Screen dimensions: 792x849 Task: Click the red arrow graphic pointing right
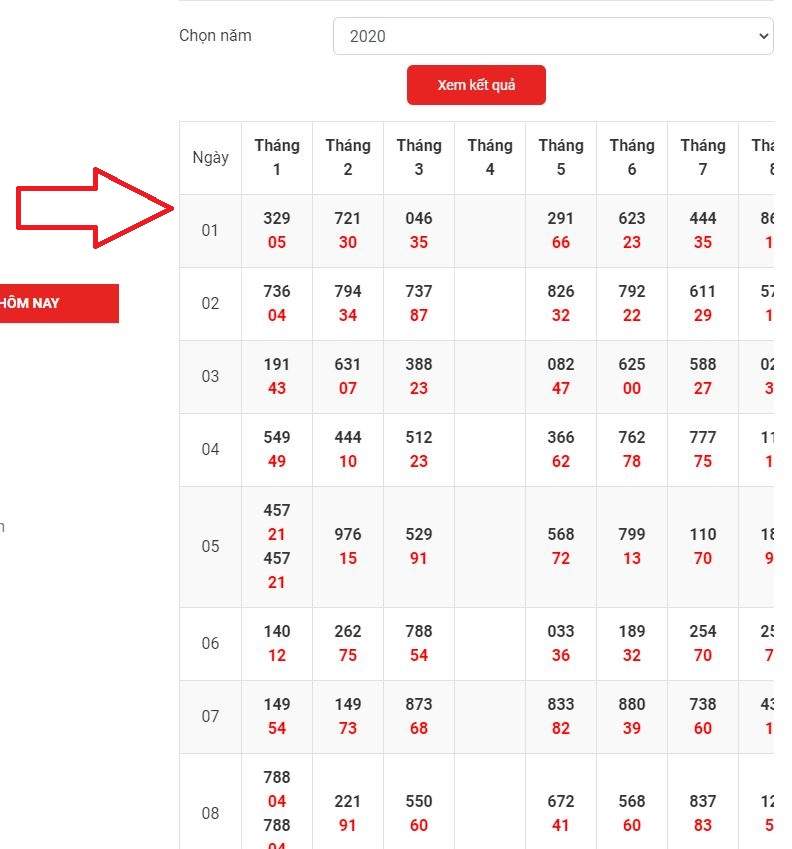tap(95, 208)
